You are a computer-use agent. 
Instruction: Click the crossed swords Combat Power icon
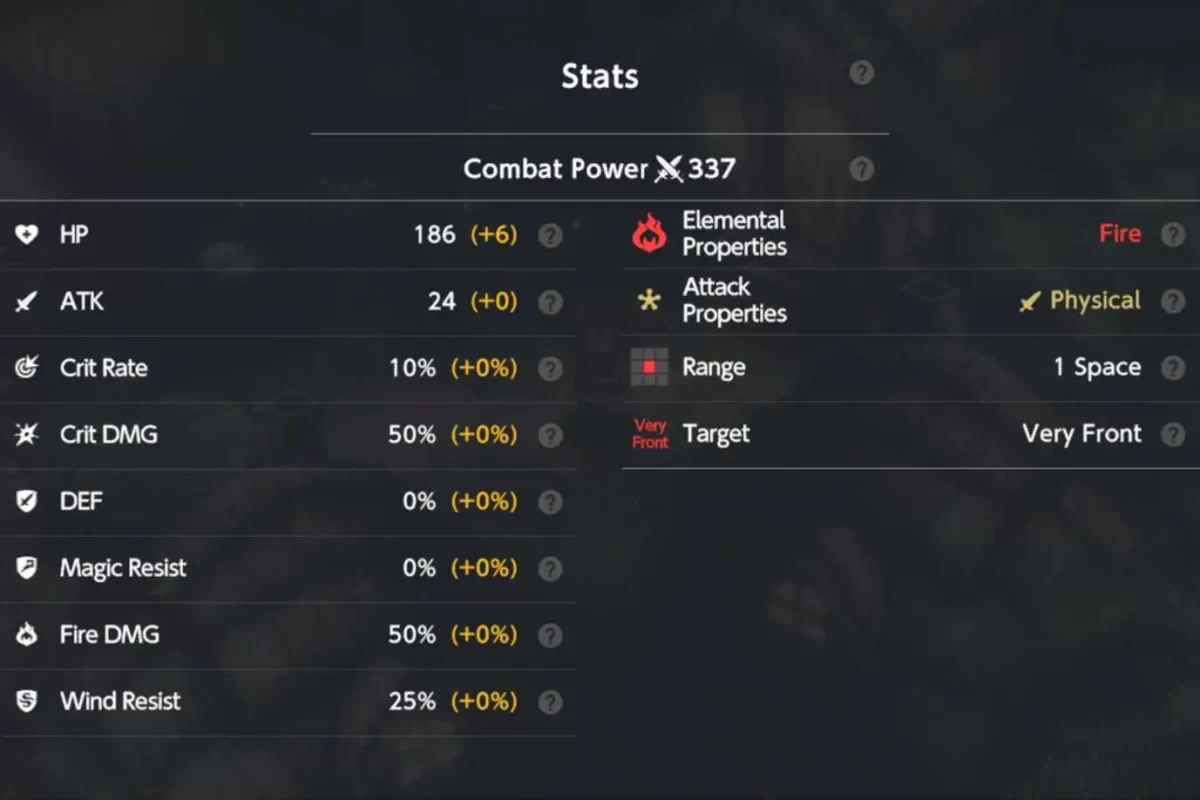click(669, 169)
